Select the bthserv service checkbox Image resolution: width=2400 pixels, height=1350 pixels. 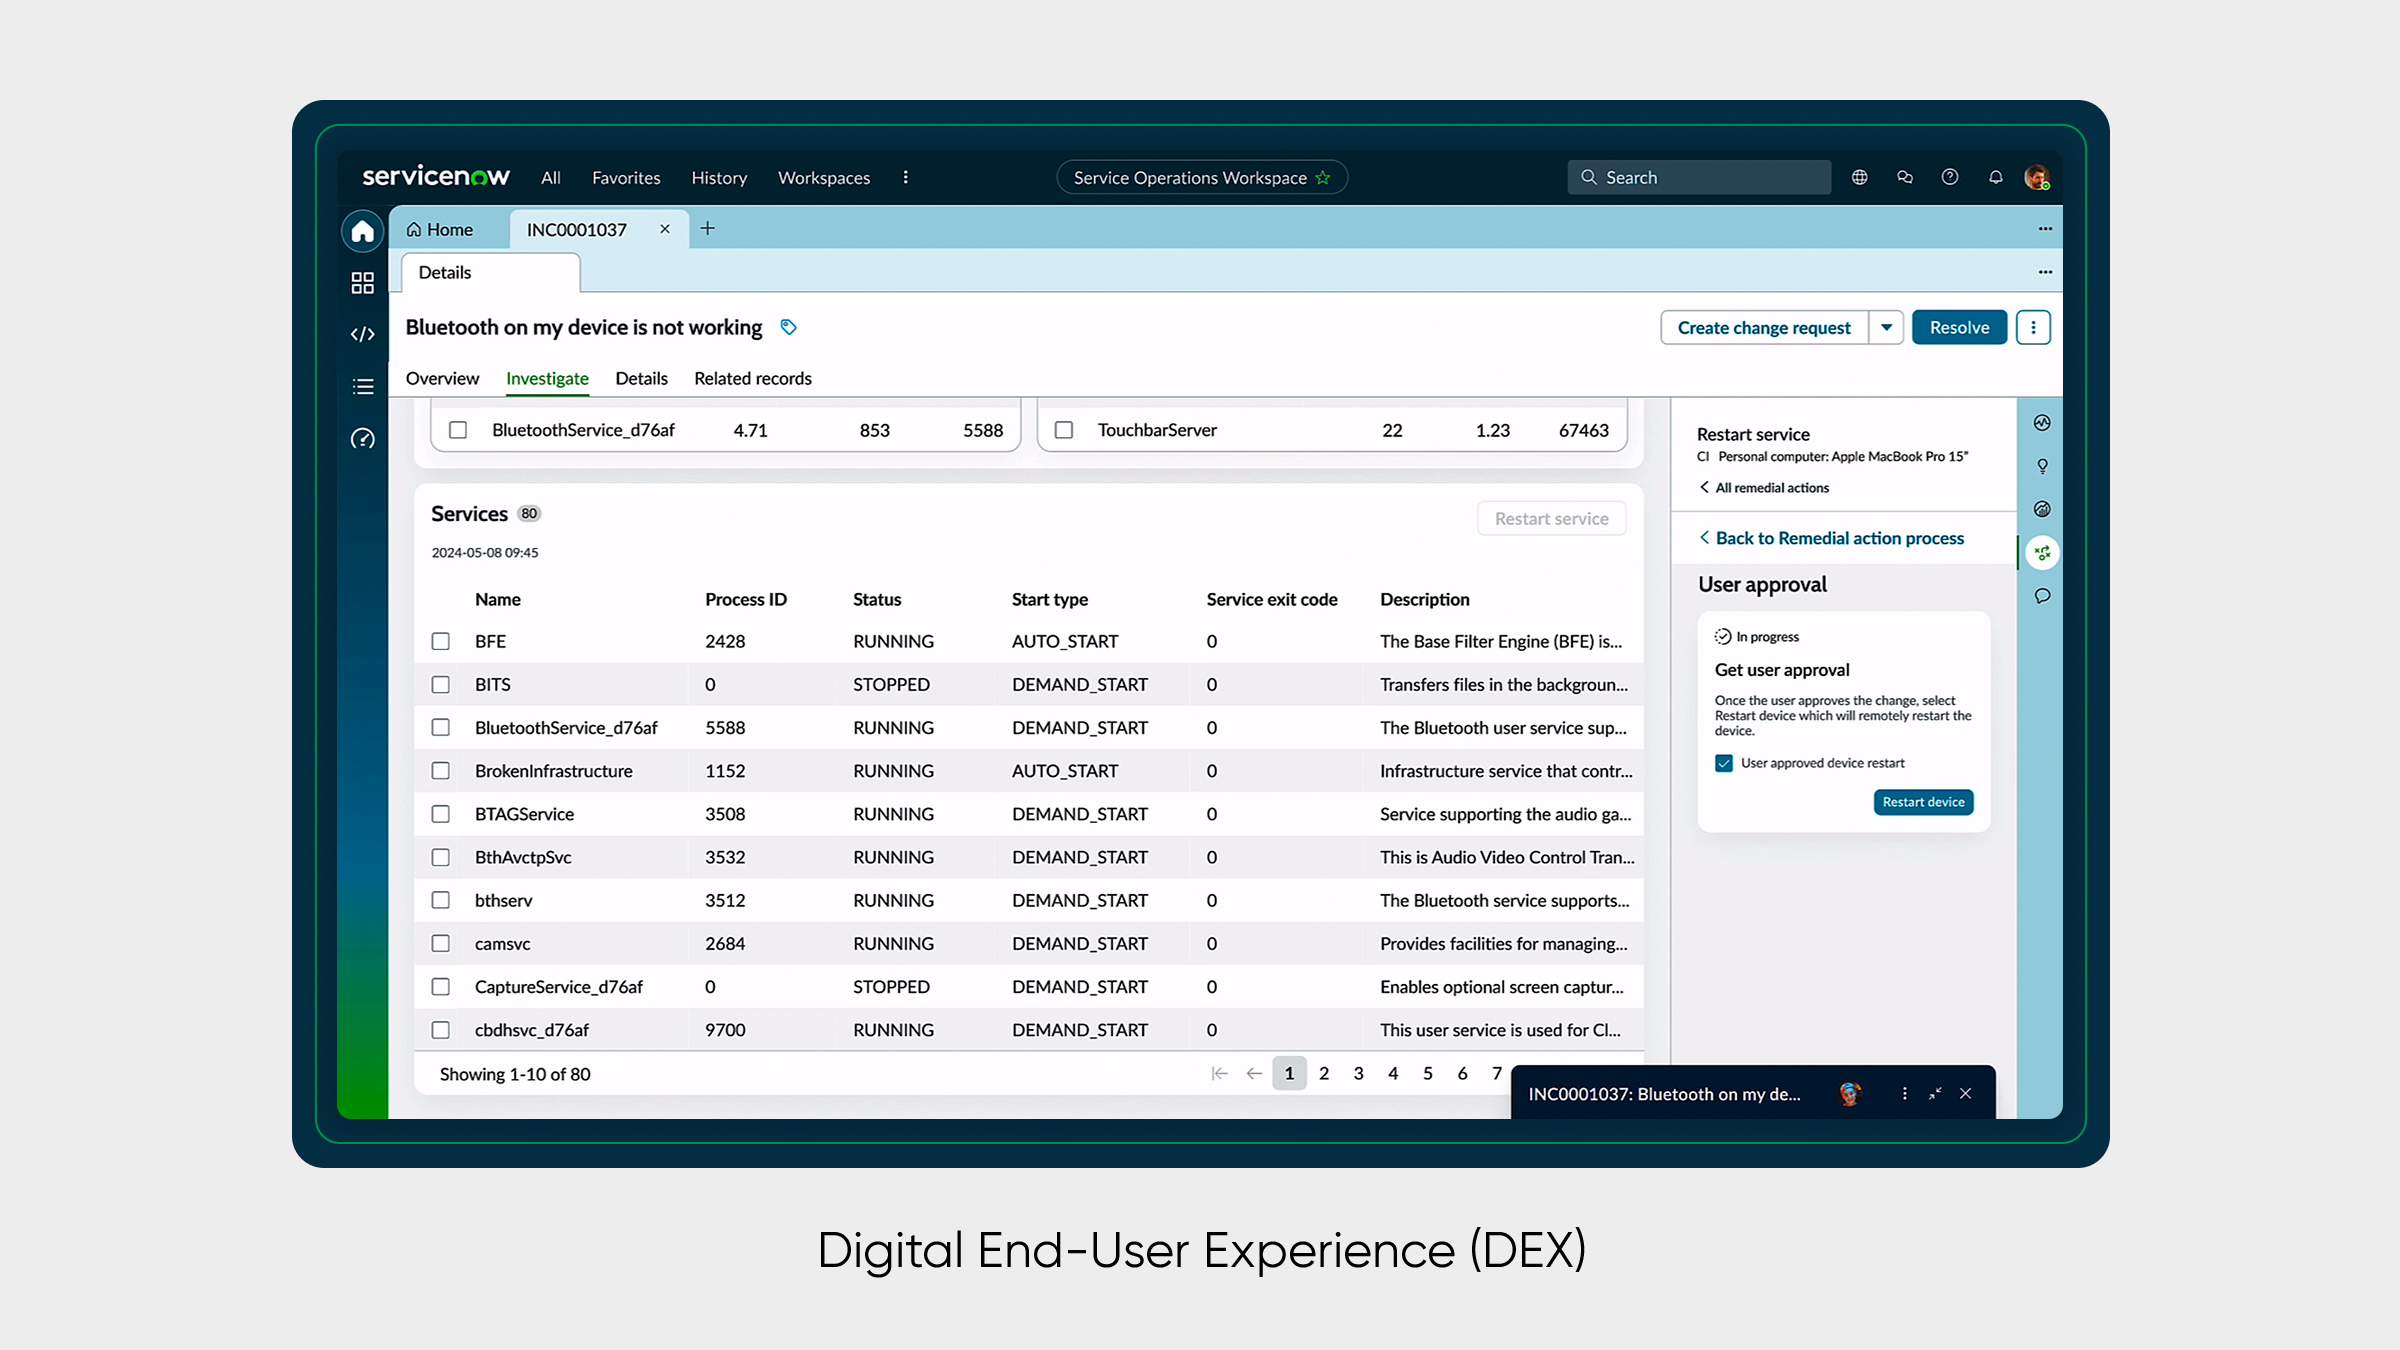coord(440,900)
